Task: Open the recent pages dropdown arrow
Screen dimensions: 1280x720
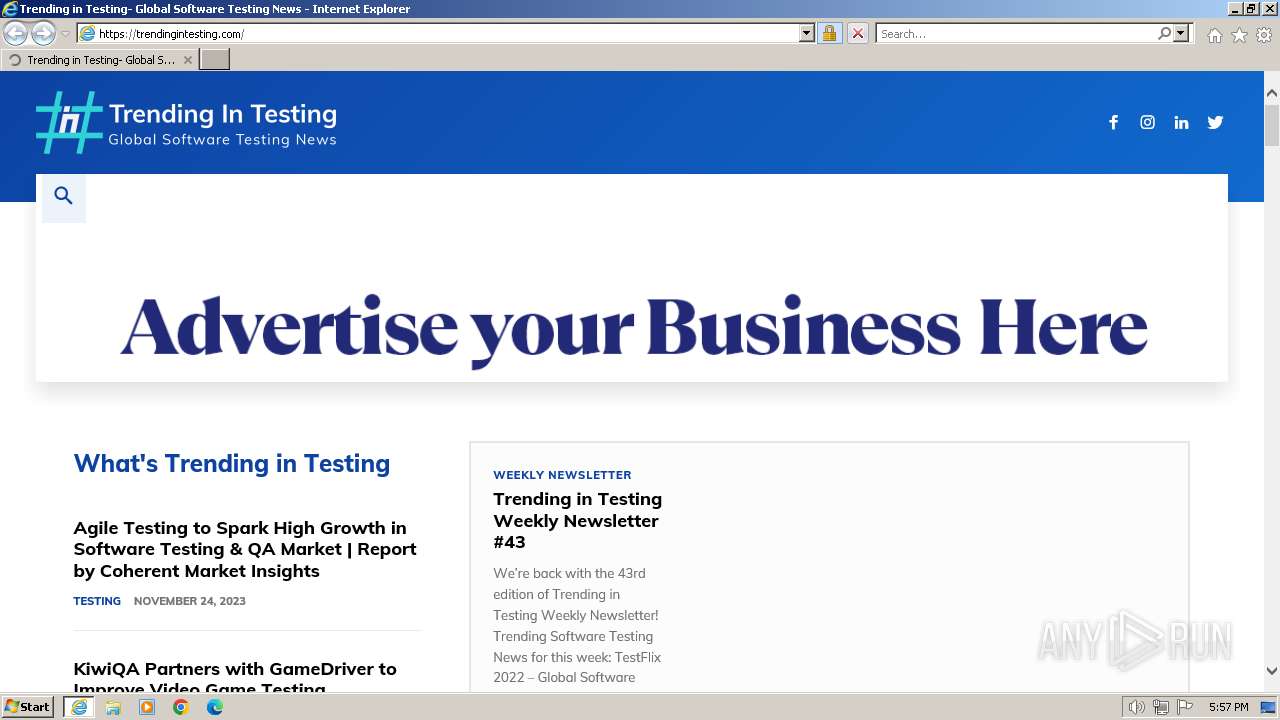Action: click(x=65, y=34)
